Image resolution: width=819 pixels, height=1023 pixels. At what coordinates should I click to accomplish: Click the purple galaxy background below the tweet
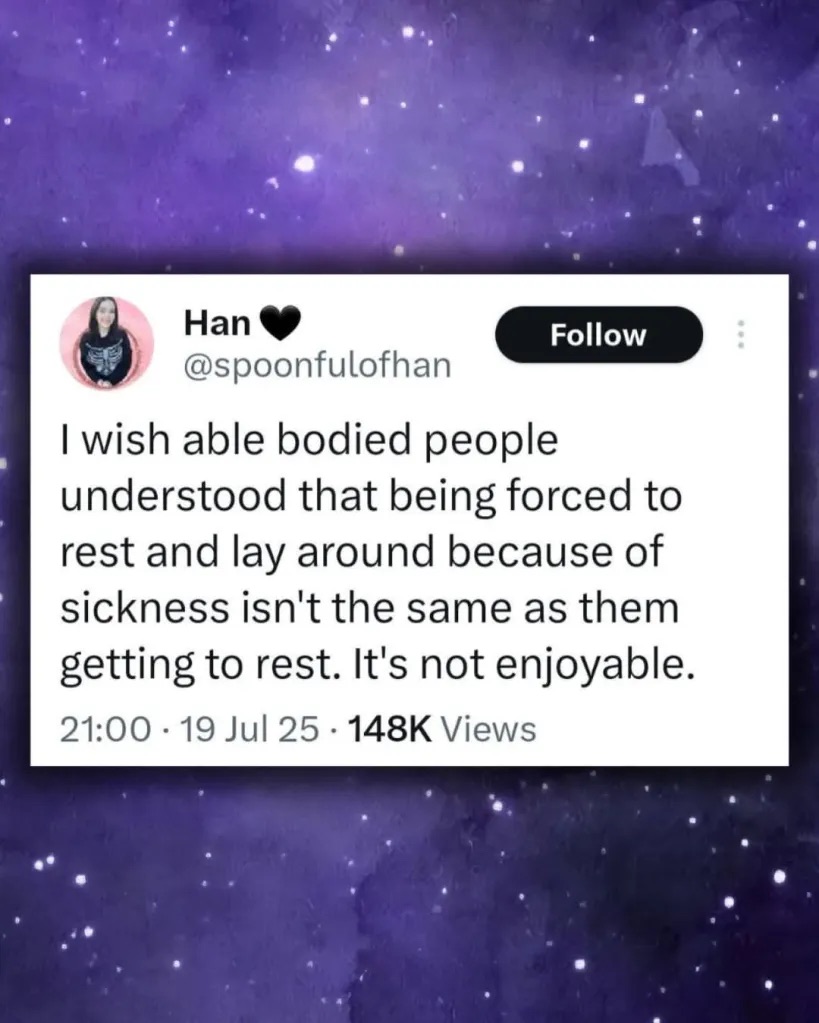coord(409,894)
